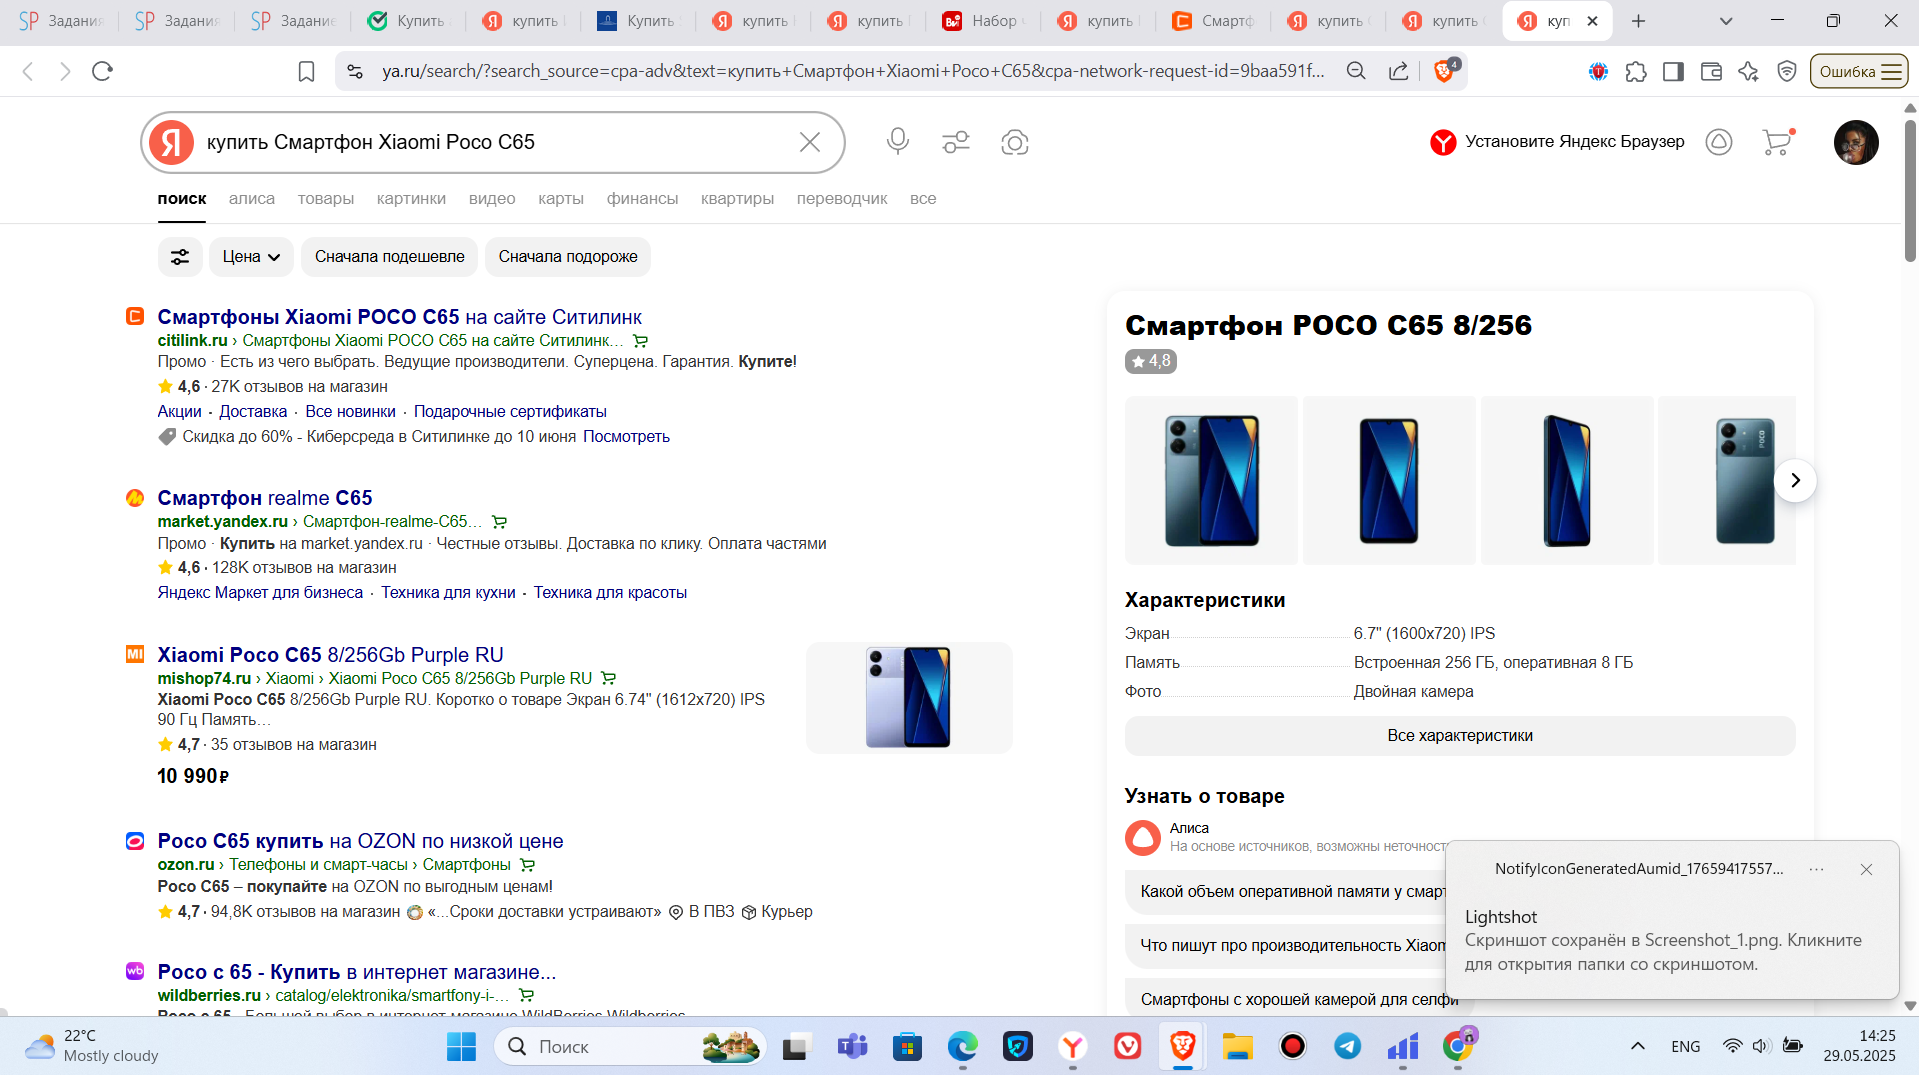The image size is (1919, 1075).
Task: Toggle the browser sidebar panel icon
Action: 1673,71
